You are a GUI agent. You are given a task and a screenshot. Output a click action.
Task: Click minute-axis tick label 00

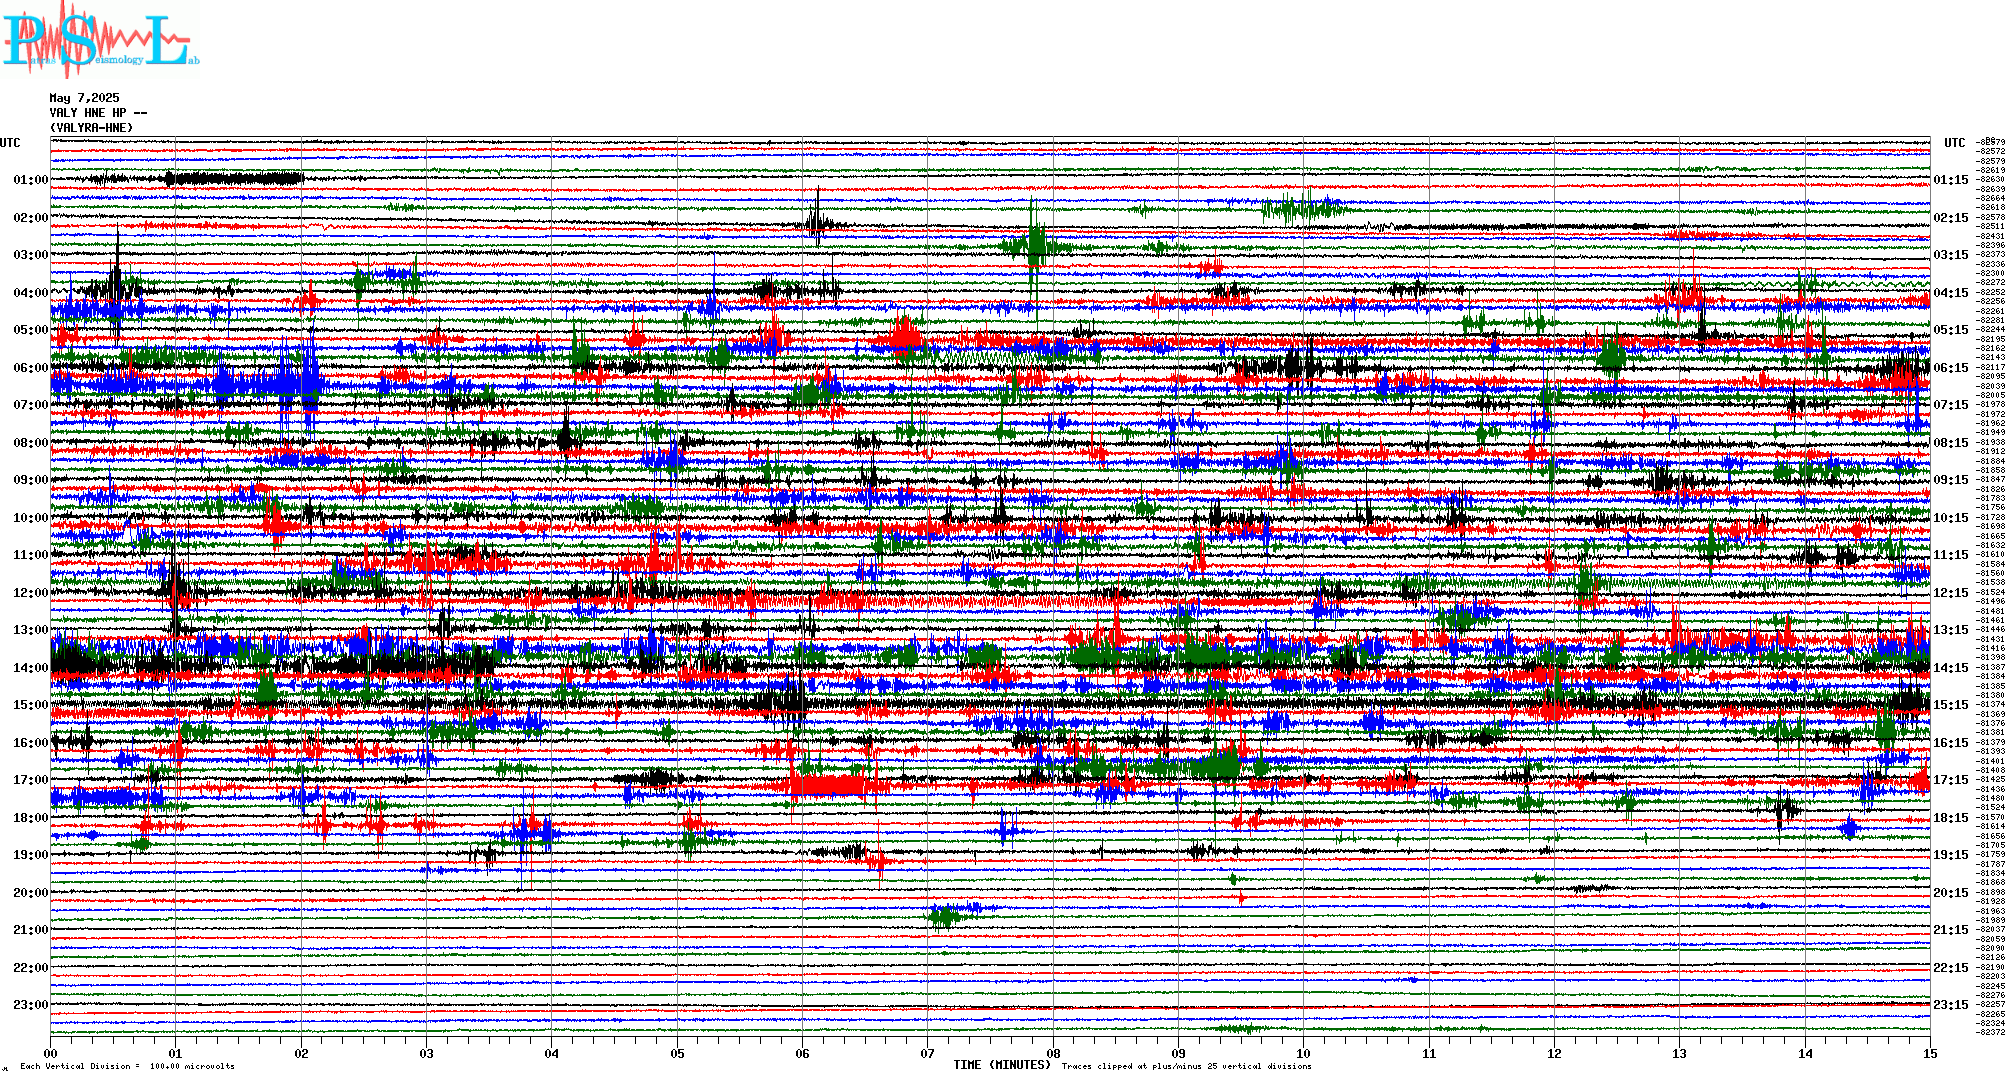pos(51,1053)
